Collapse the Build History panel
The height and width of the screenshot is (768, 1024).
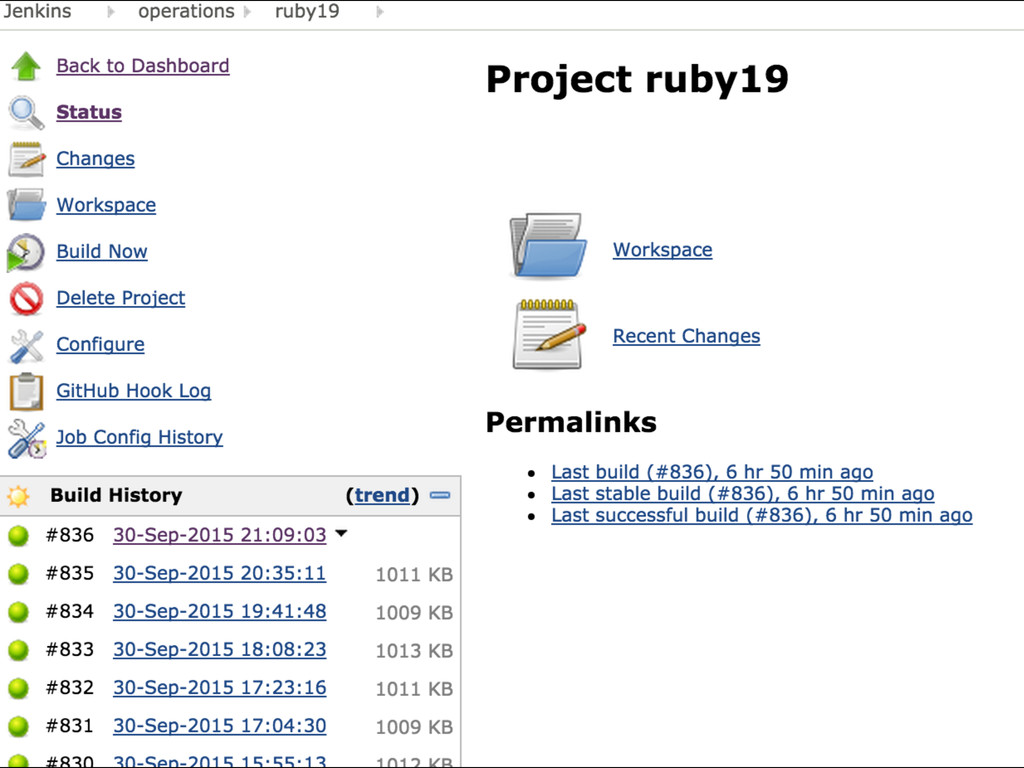(440, 495)
